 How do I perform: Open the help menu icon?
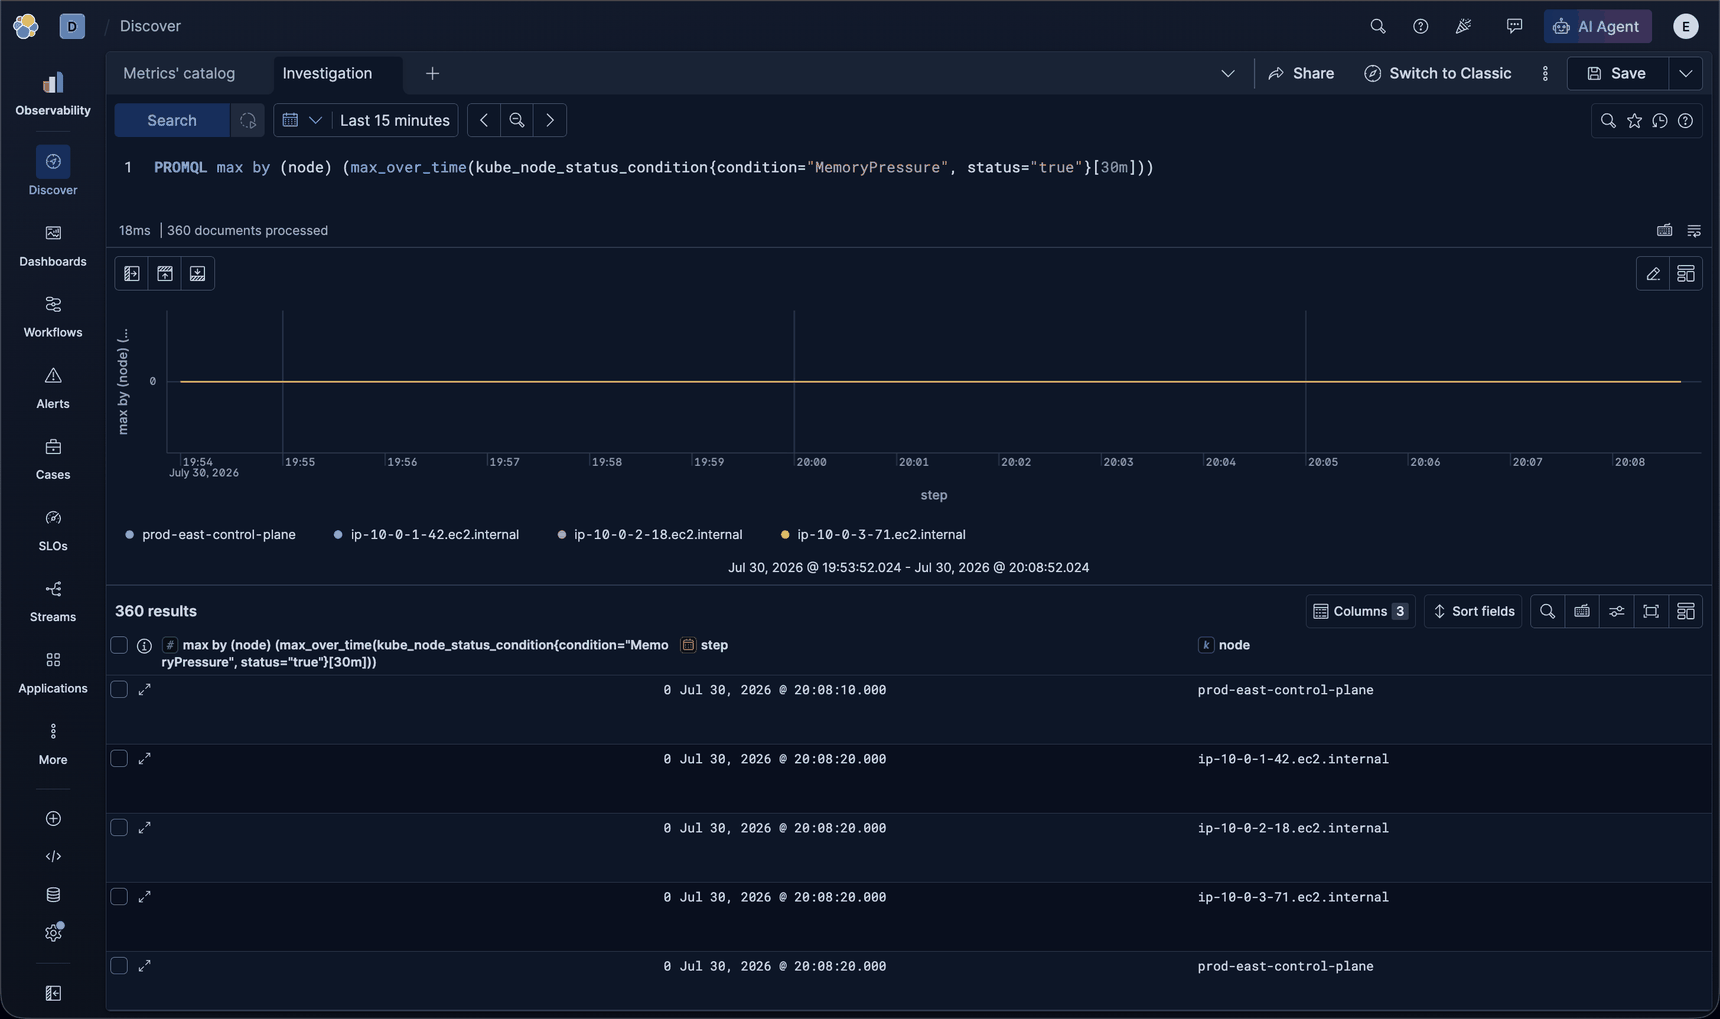1421,26
